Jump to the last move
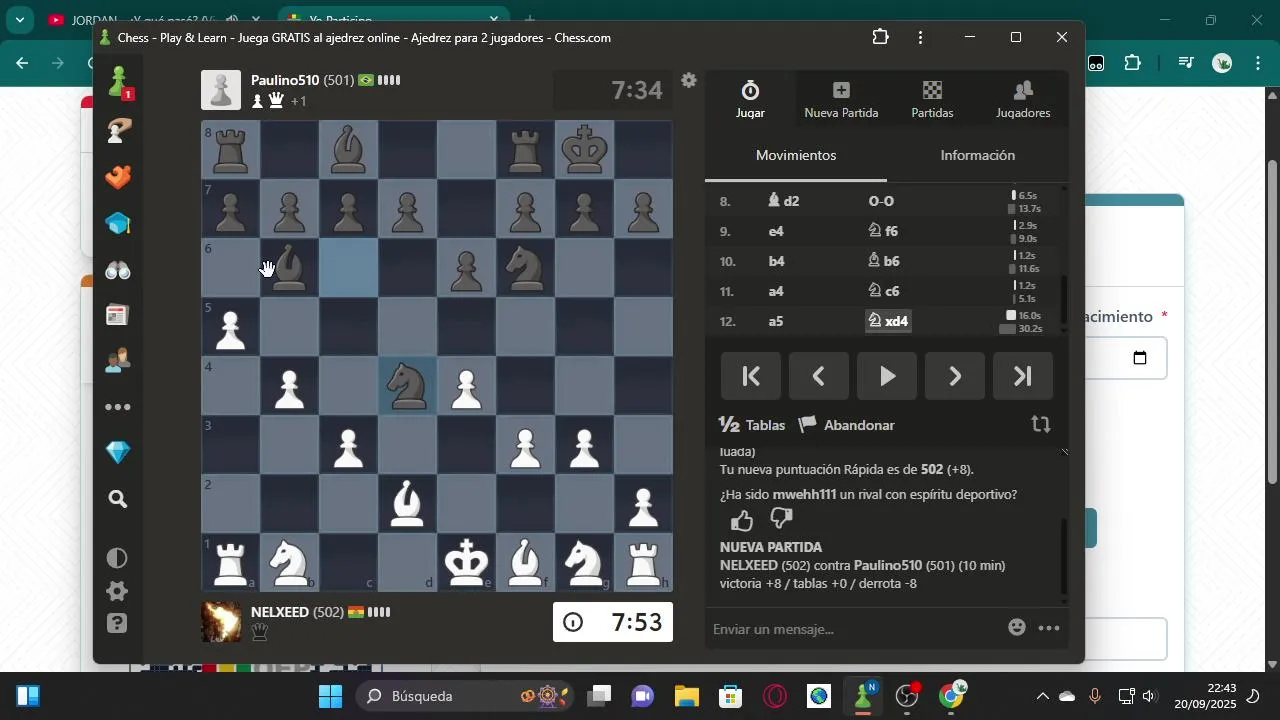The width and height of the screenshot is (1280, 720). pos(1023,376)
